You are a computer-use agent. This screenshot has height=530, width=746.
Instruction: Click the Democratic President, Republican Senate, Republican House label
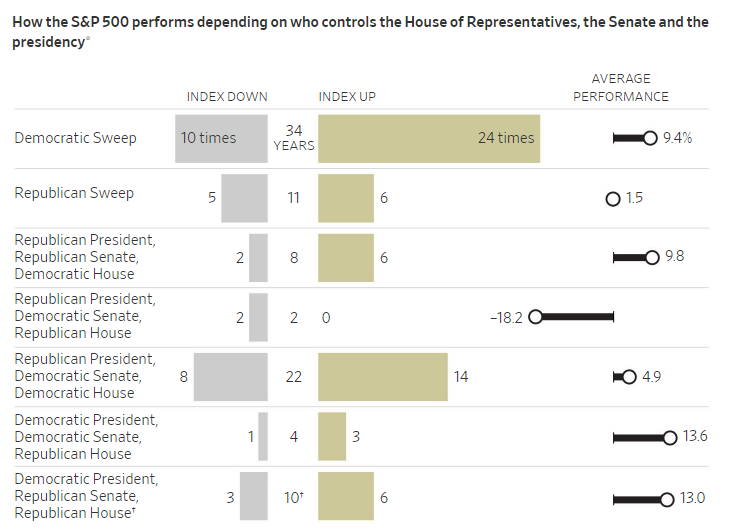(x=86, y=495)
